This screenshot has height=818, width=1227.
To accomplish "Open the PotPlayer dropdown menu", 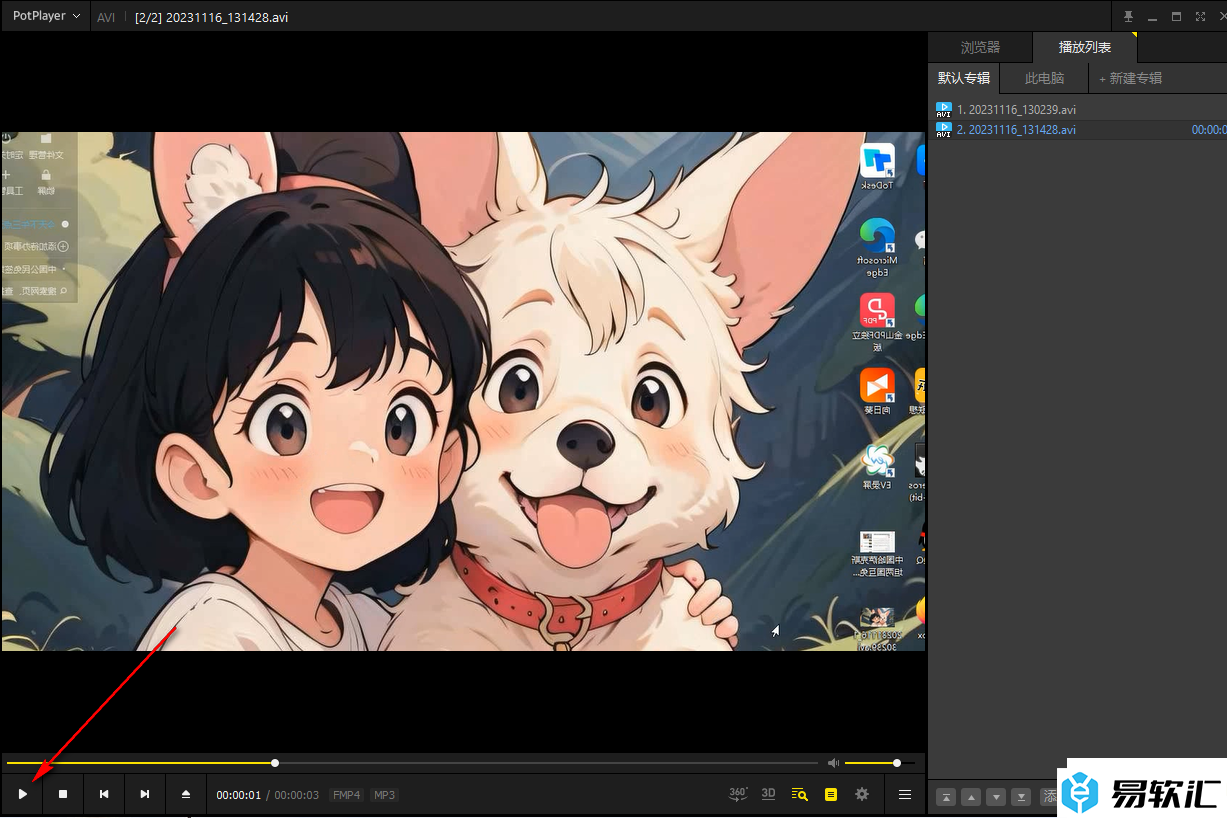I will click(46, 16).
